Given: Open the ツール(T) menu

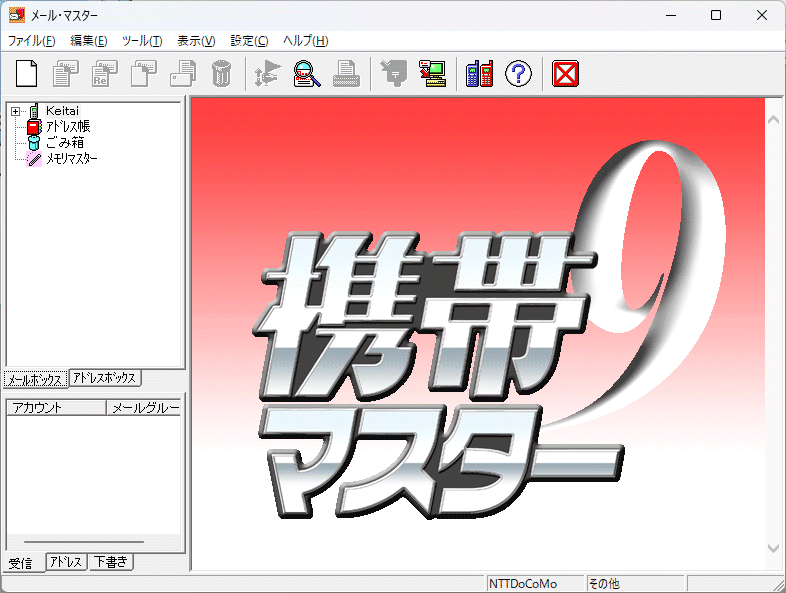Looking at the screenshot, I should click(x=142, y=41).
